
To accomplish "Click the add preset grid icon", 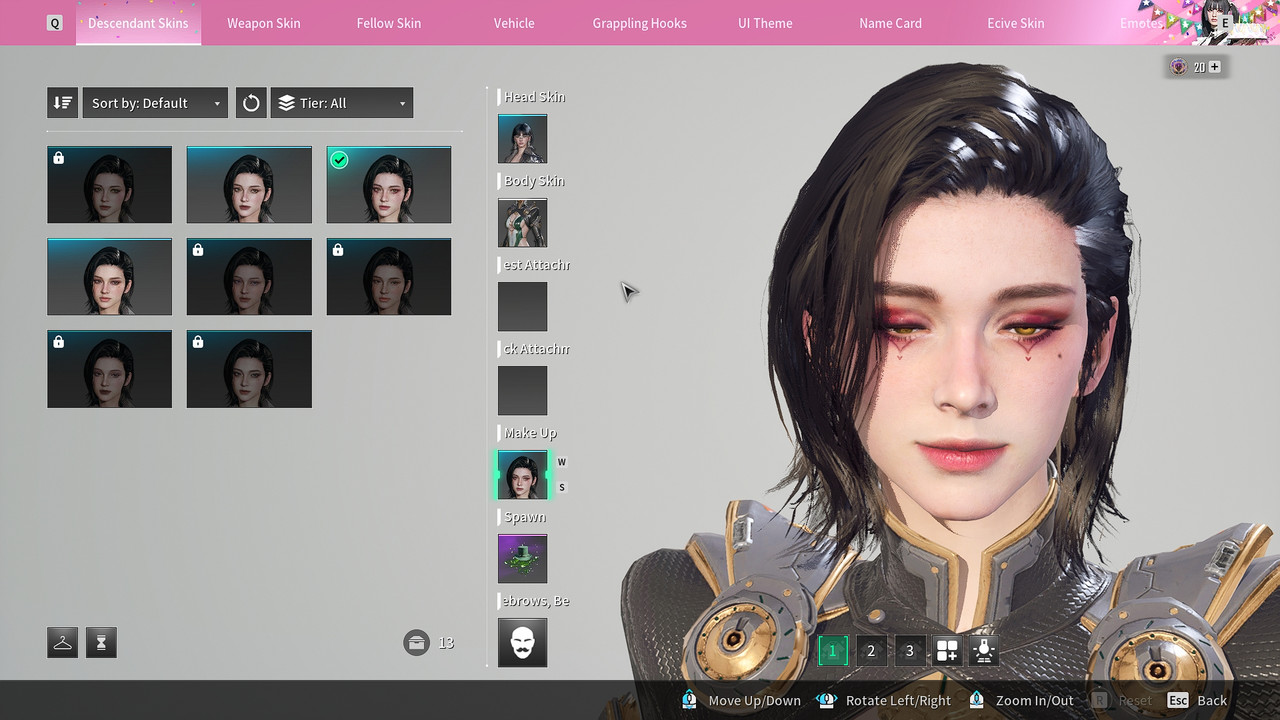I will pyautogui.click(x=947, y=651).
